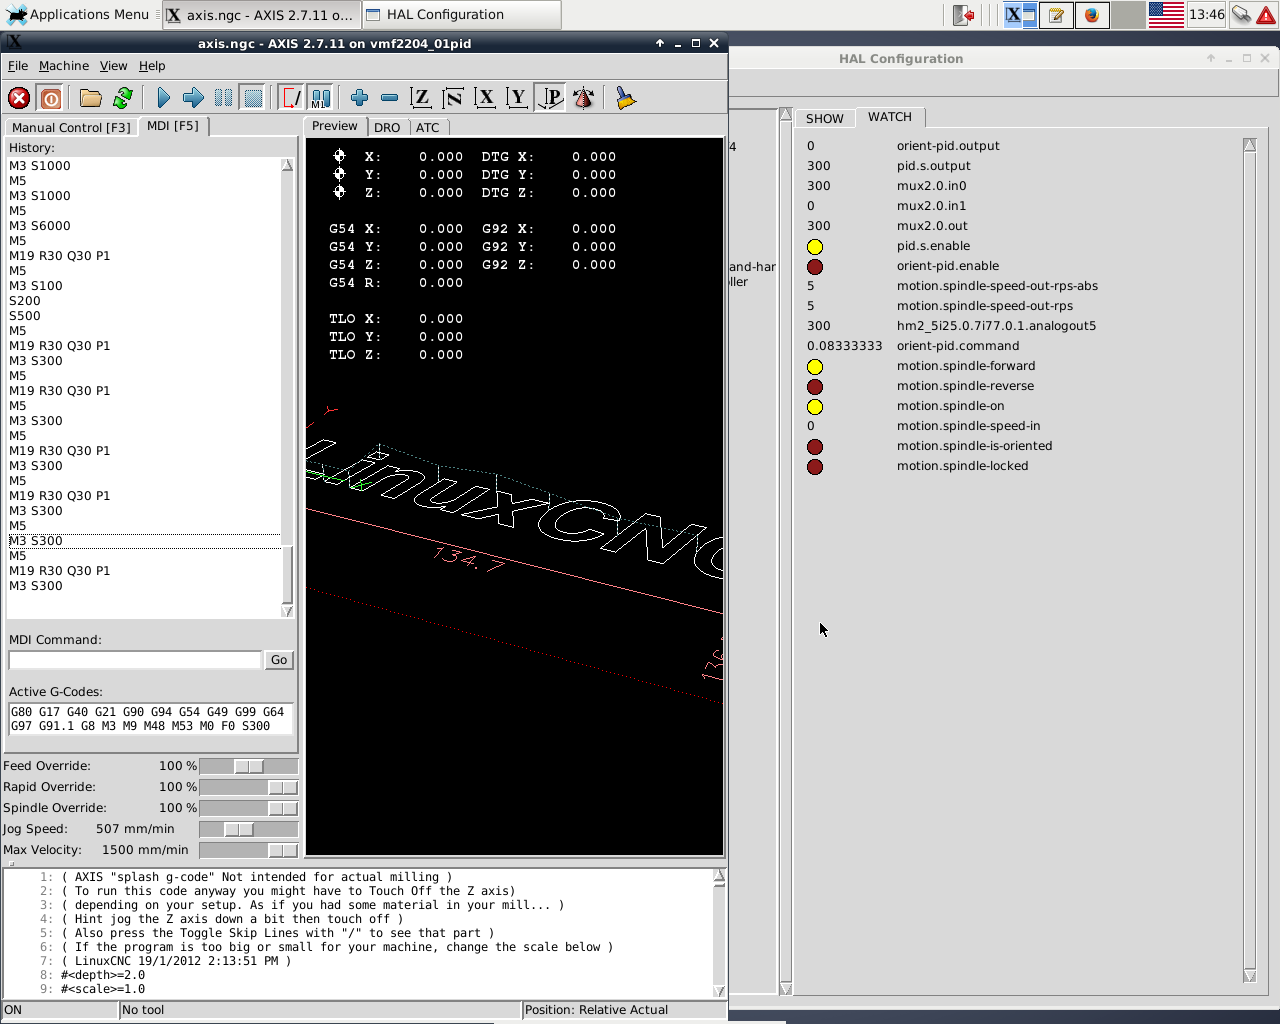Click the Go button
This screenshot has height=1024, width=1280.
(x=279, y=660)
